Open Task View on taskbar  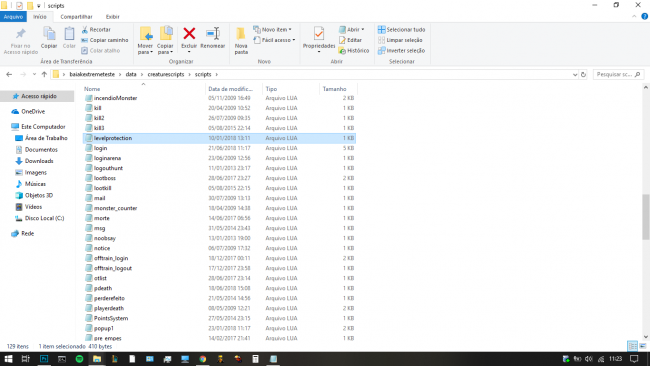point(25,359)
